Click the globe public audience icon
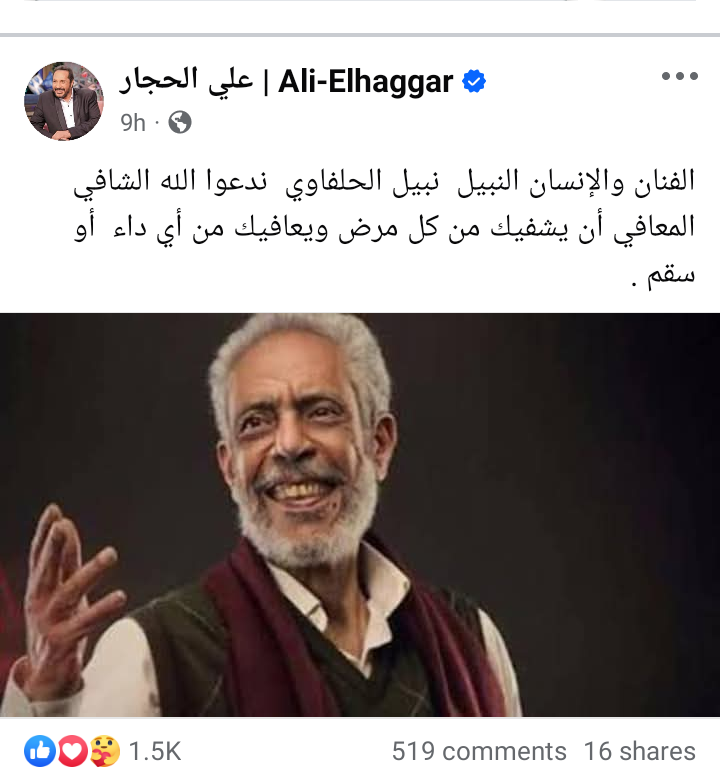The height and width of the screenshot is (782, 720). click(x=180, y=122)
